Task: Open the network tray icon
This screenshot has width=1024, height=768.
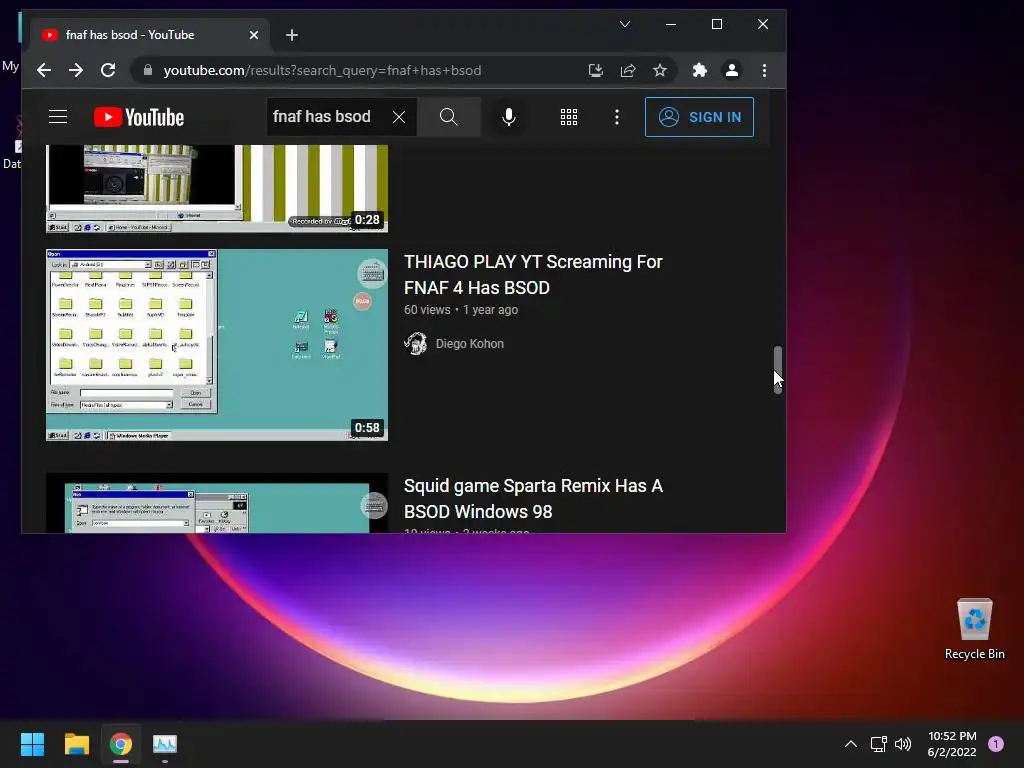Action: pyautogui.click(x=878, y=744)
